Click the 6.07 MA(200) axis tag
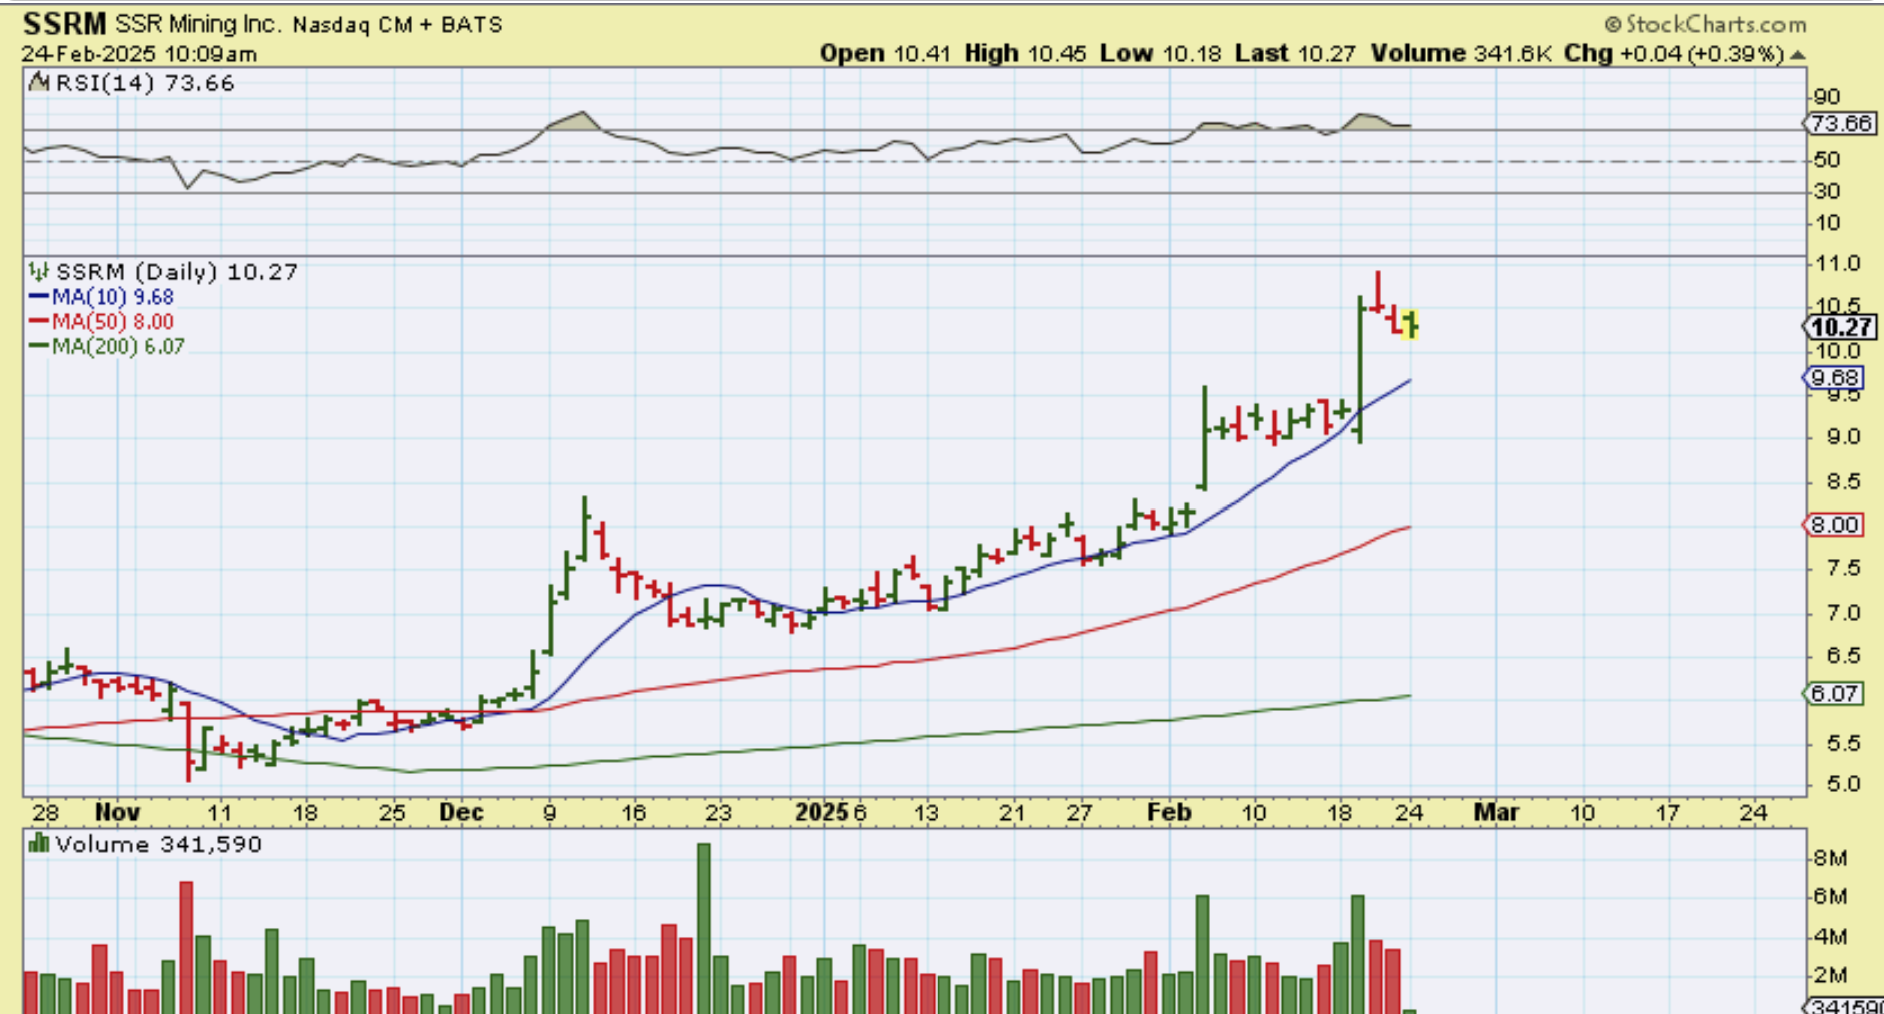This screenshot has width=1884, height=1014. pos(1836,693)
